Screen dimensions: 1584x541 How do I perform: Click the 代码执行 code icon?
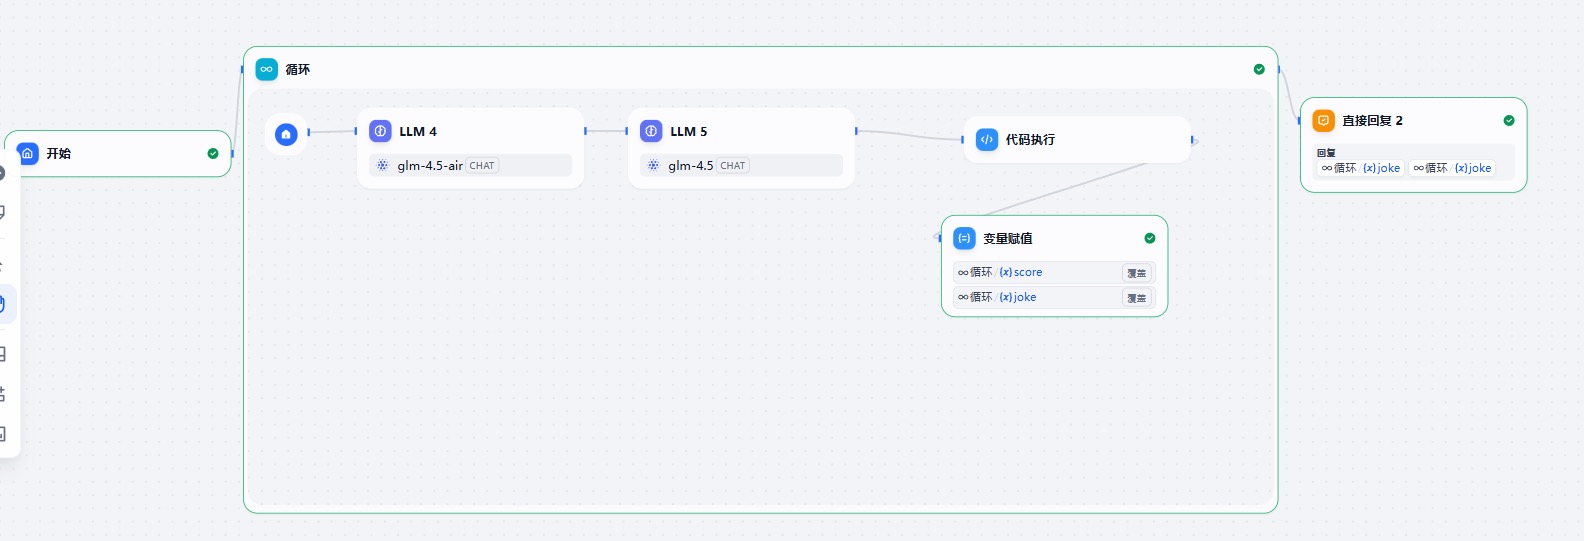[x=987, y=139]
